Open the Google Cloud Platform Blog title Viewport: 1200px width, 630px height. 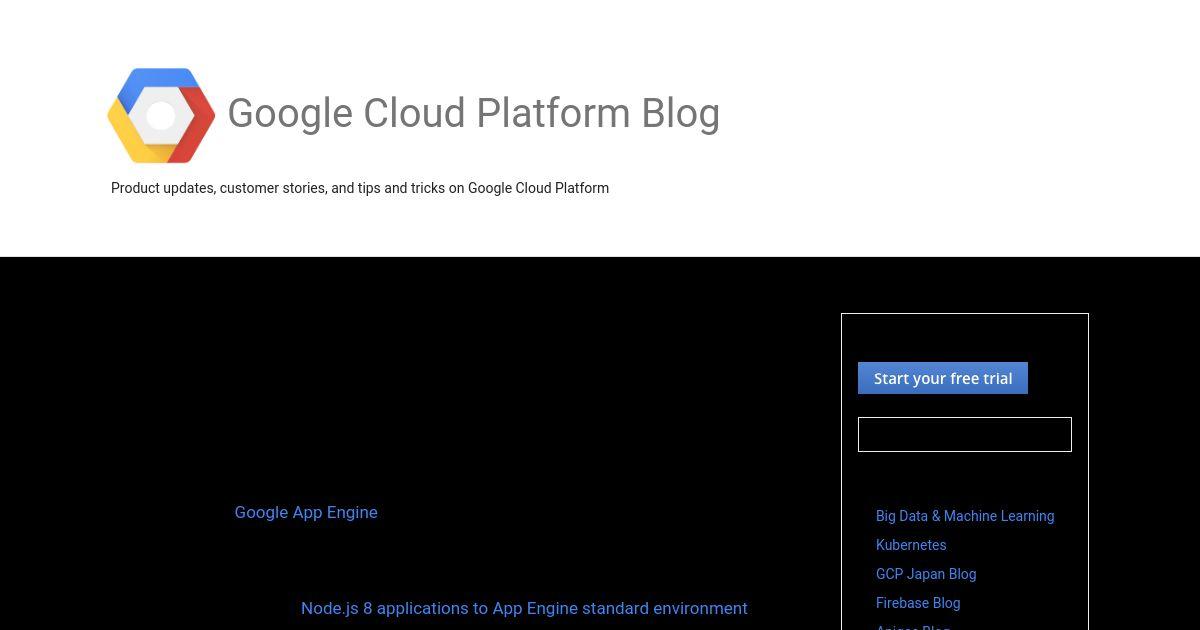[x=473, y=113]
